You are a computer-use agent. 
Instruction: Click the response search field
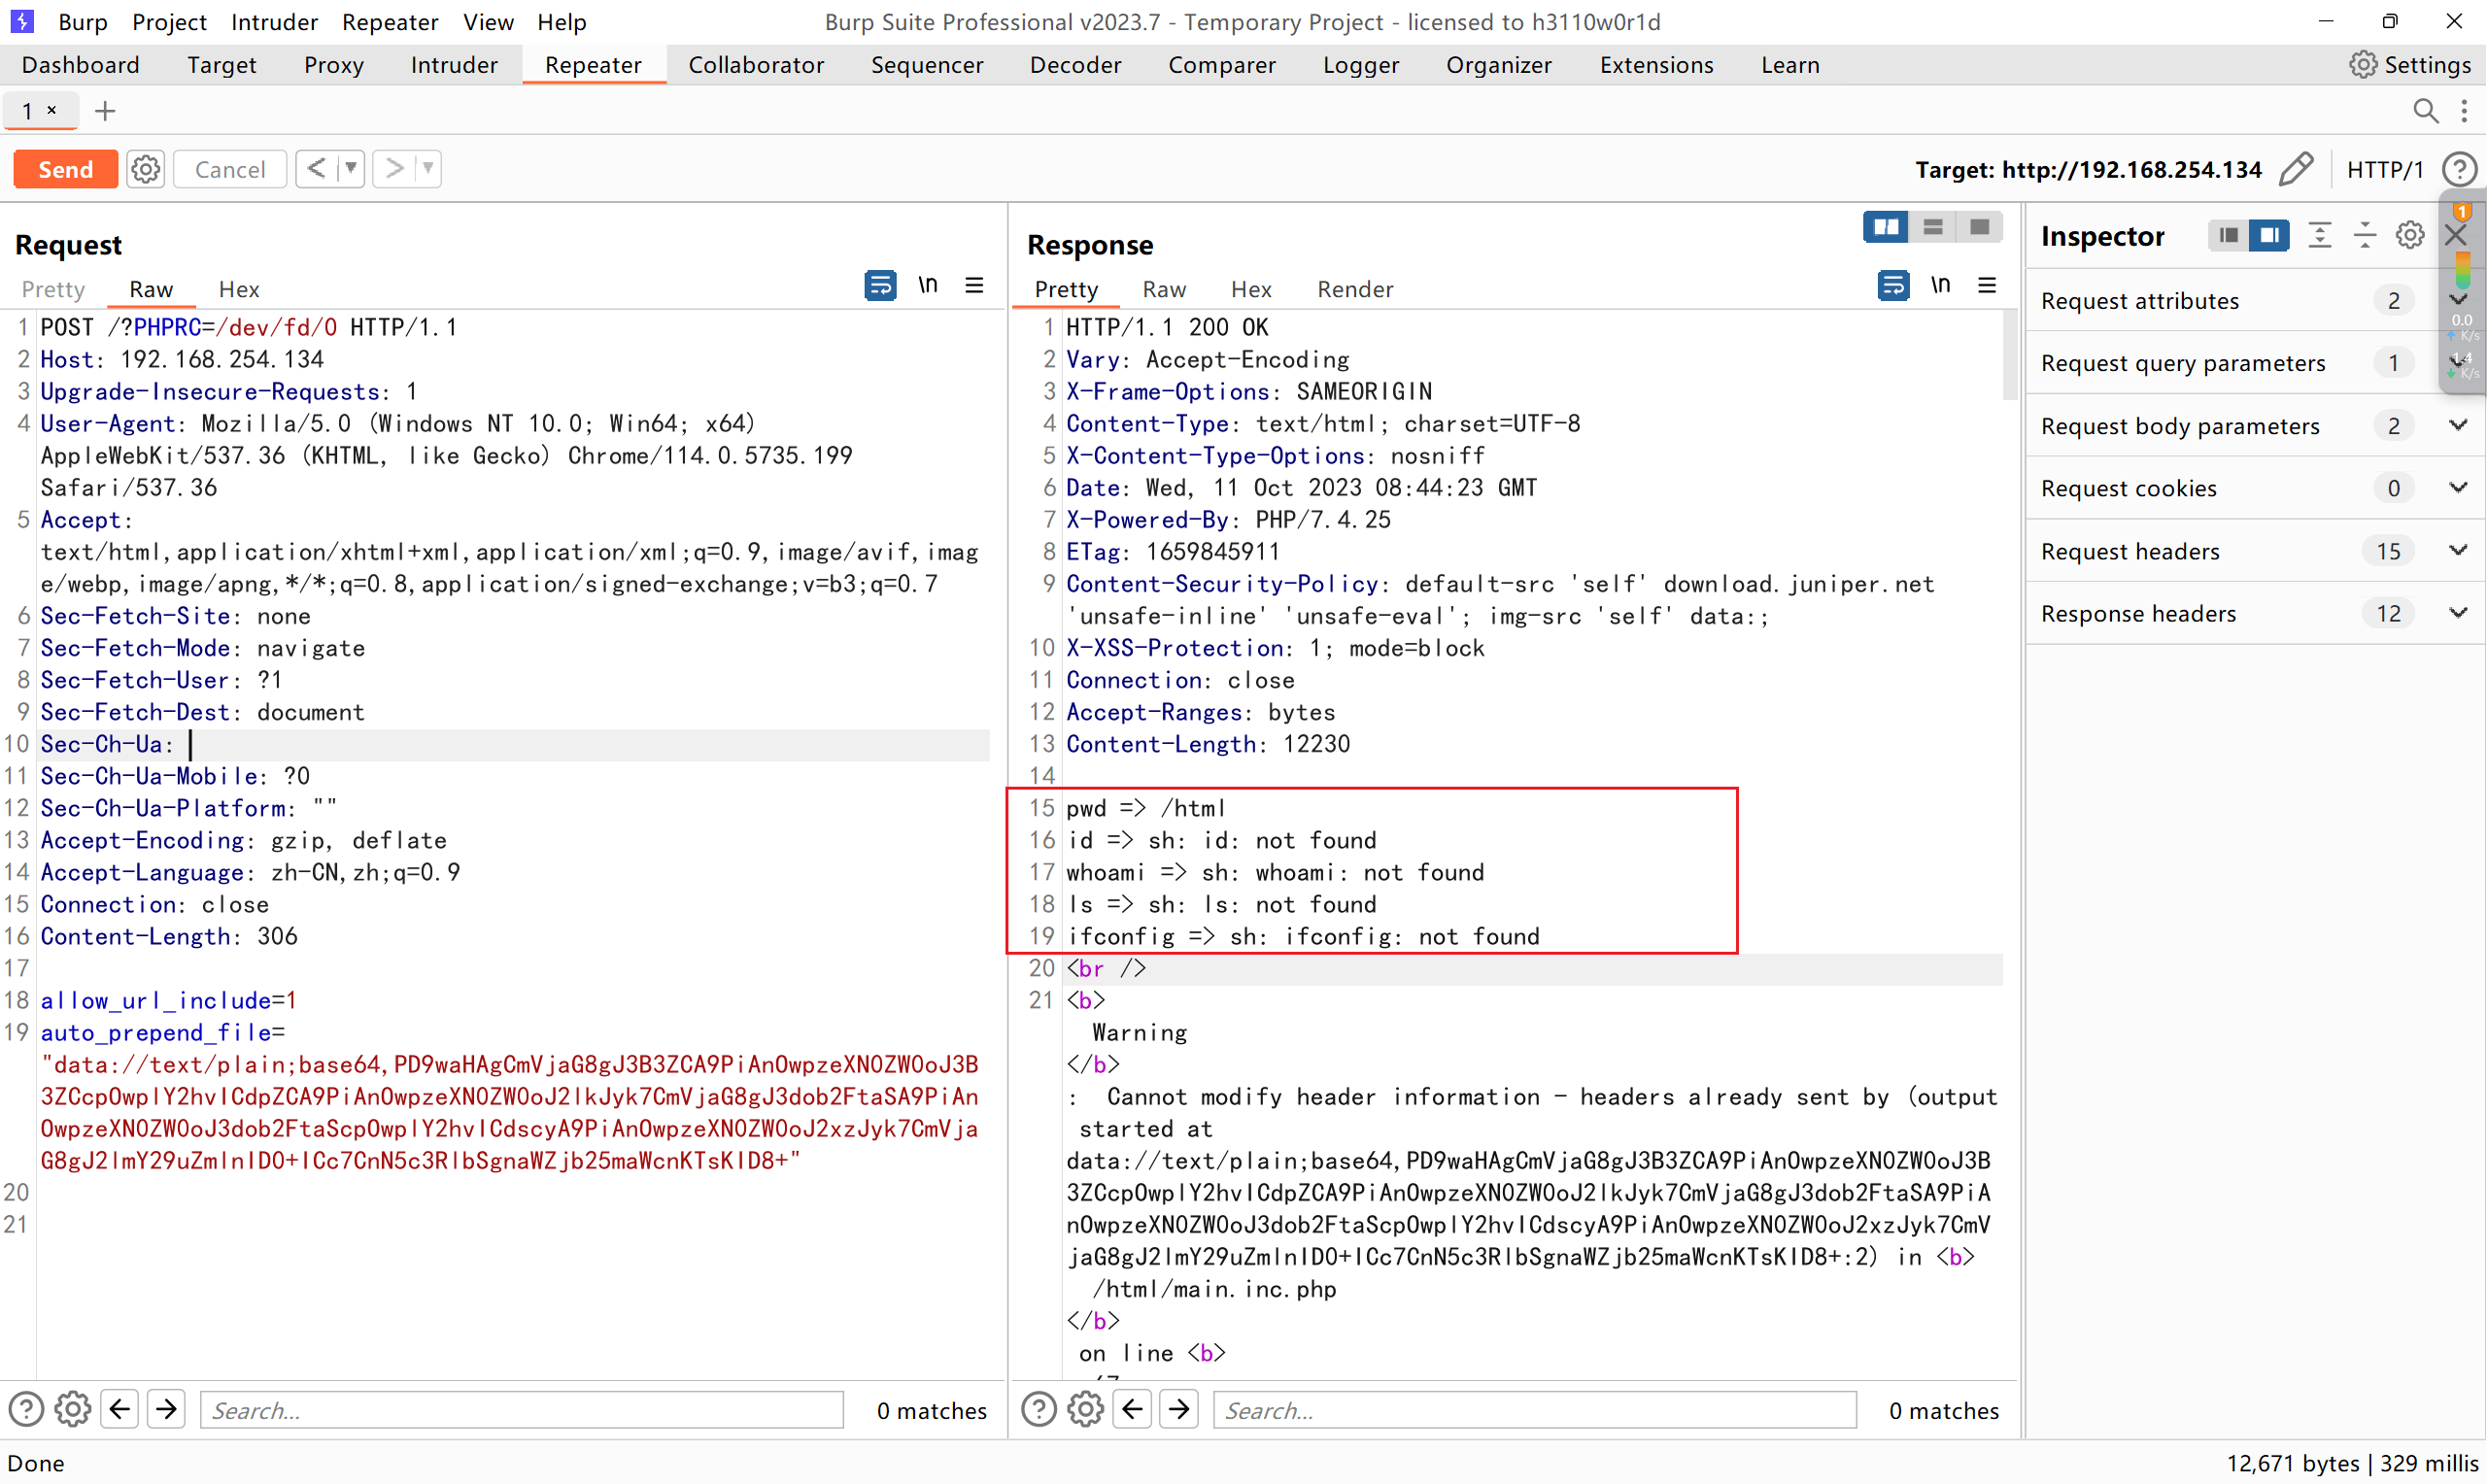1535,1410
